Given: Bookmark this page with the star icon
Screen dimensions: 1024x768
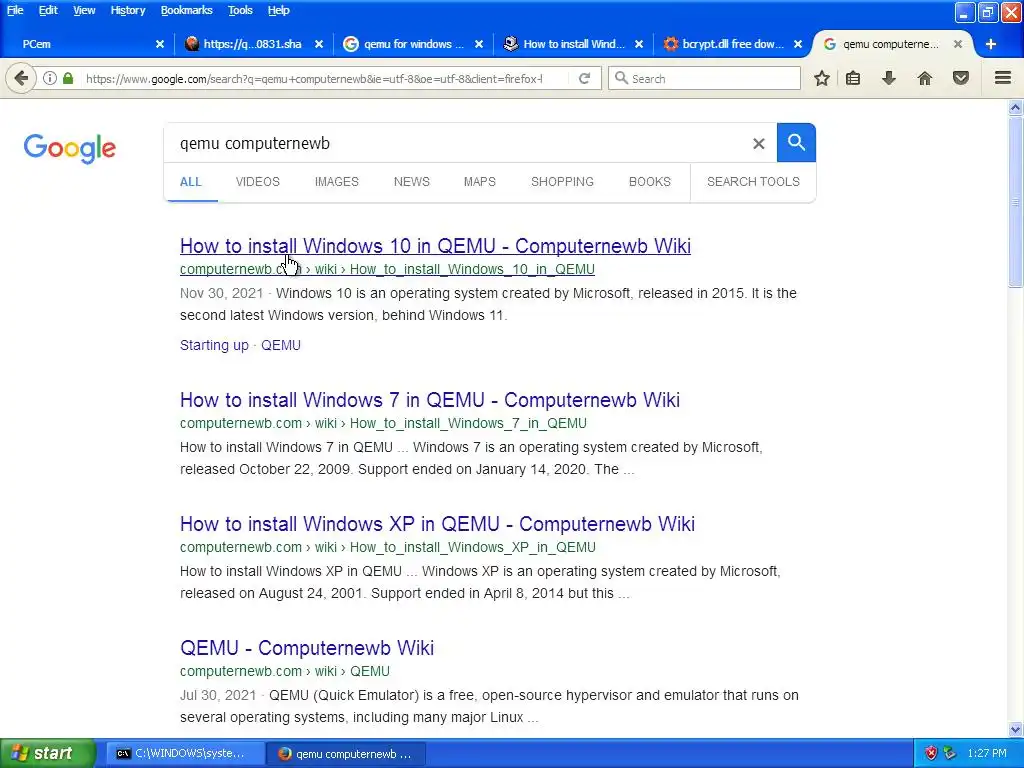Looking at the screenshot, I should pyautogui.click(x=822, y=78).
